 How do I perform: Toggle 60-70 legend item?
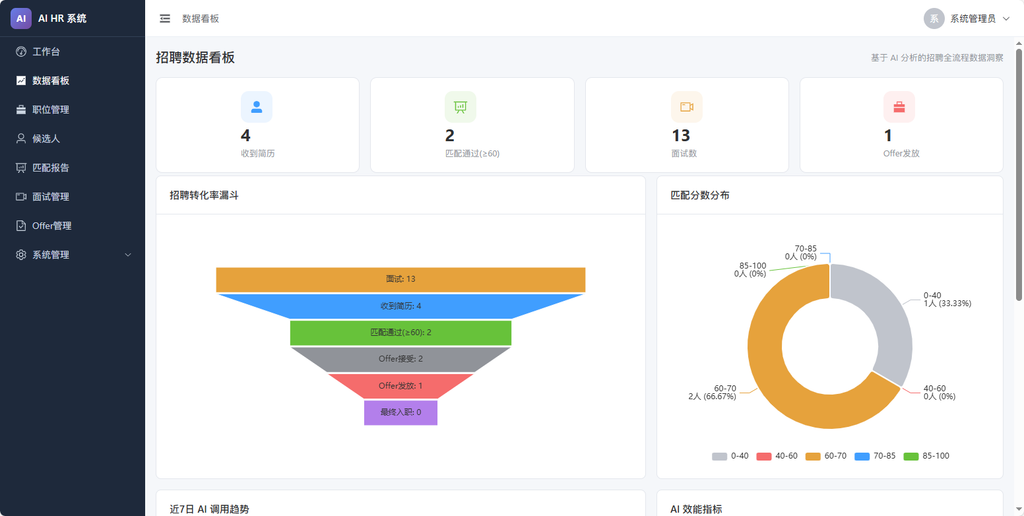(x=826, y=456)
